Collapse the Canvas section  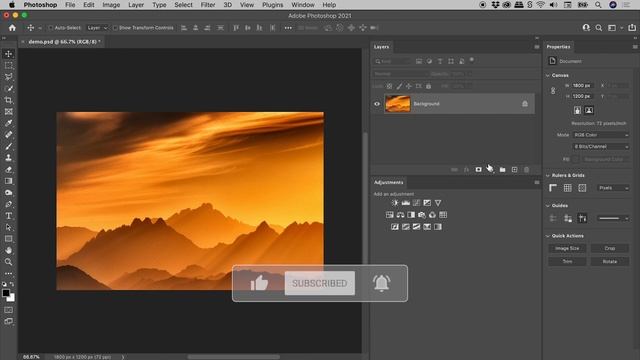click(x=548, y=76)
